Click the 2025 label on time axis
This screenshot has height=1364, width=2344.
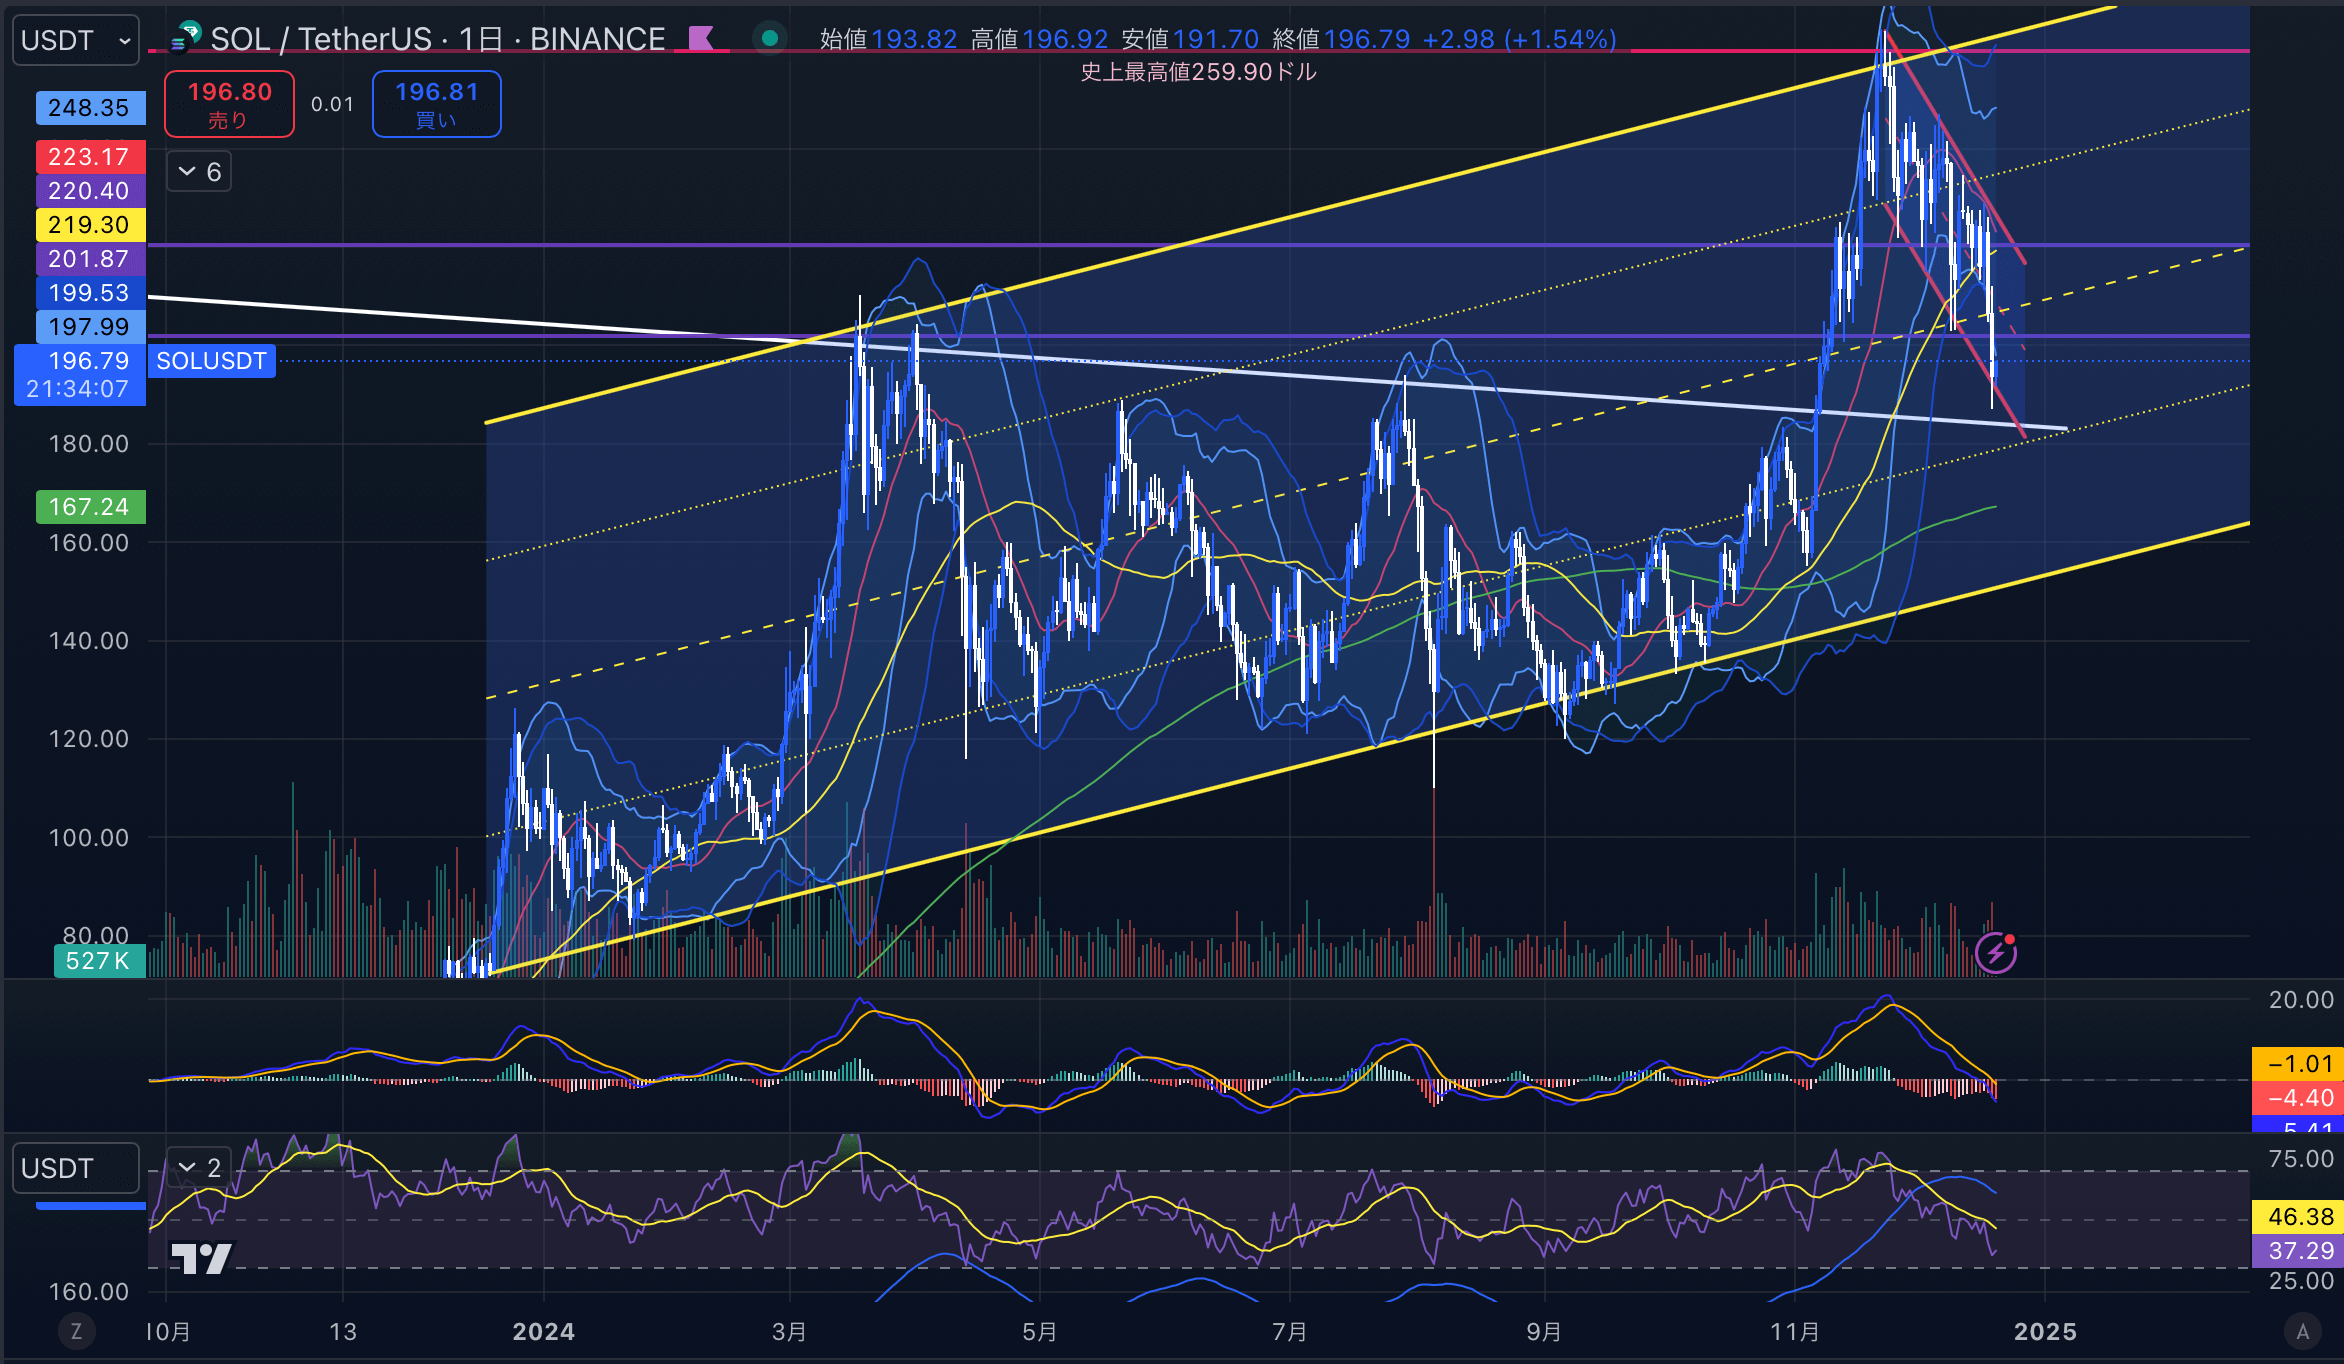point(2046,1332)
